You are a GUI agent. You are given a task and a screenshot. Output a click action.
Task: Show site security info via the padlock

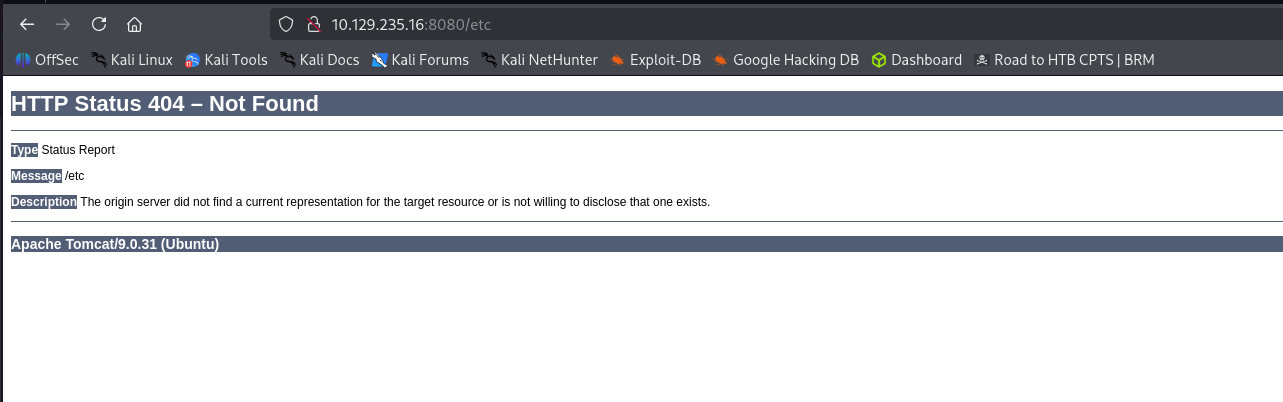[x=312, y=24]
